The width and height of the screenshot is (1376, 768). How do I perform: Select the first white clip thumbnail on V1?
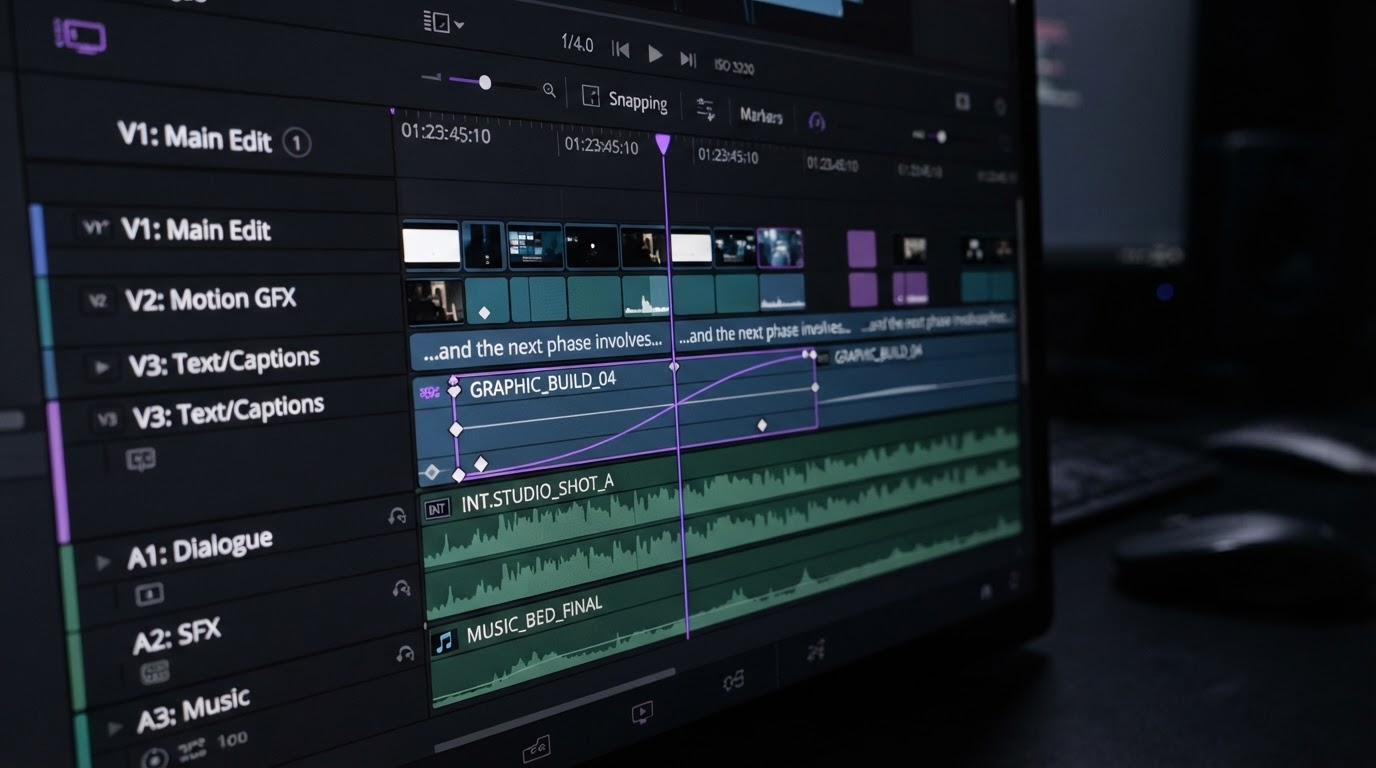tap(431, 245)
